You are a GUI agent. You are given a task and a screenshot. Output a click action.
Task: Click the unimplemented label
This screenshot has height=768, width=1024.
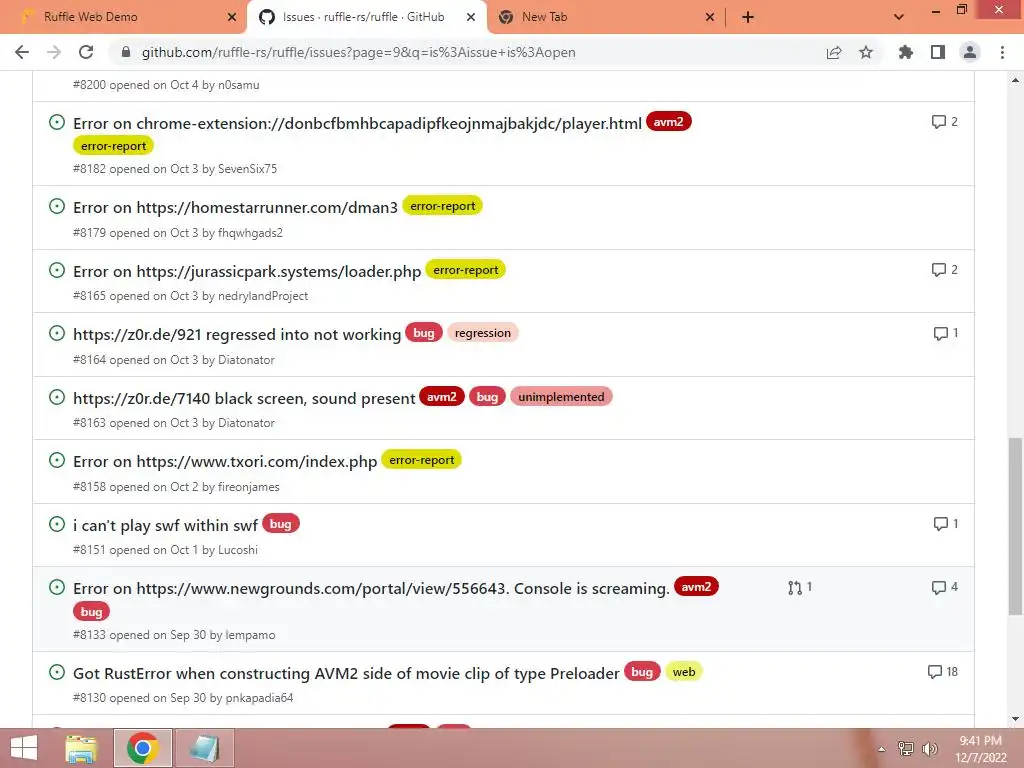(561, 396)
